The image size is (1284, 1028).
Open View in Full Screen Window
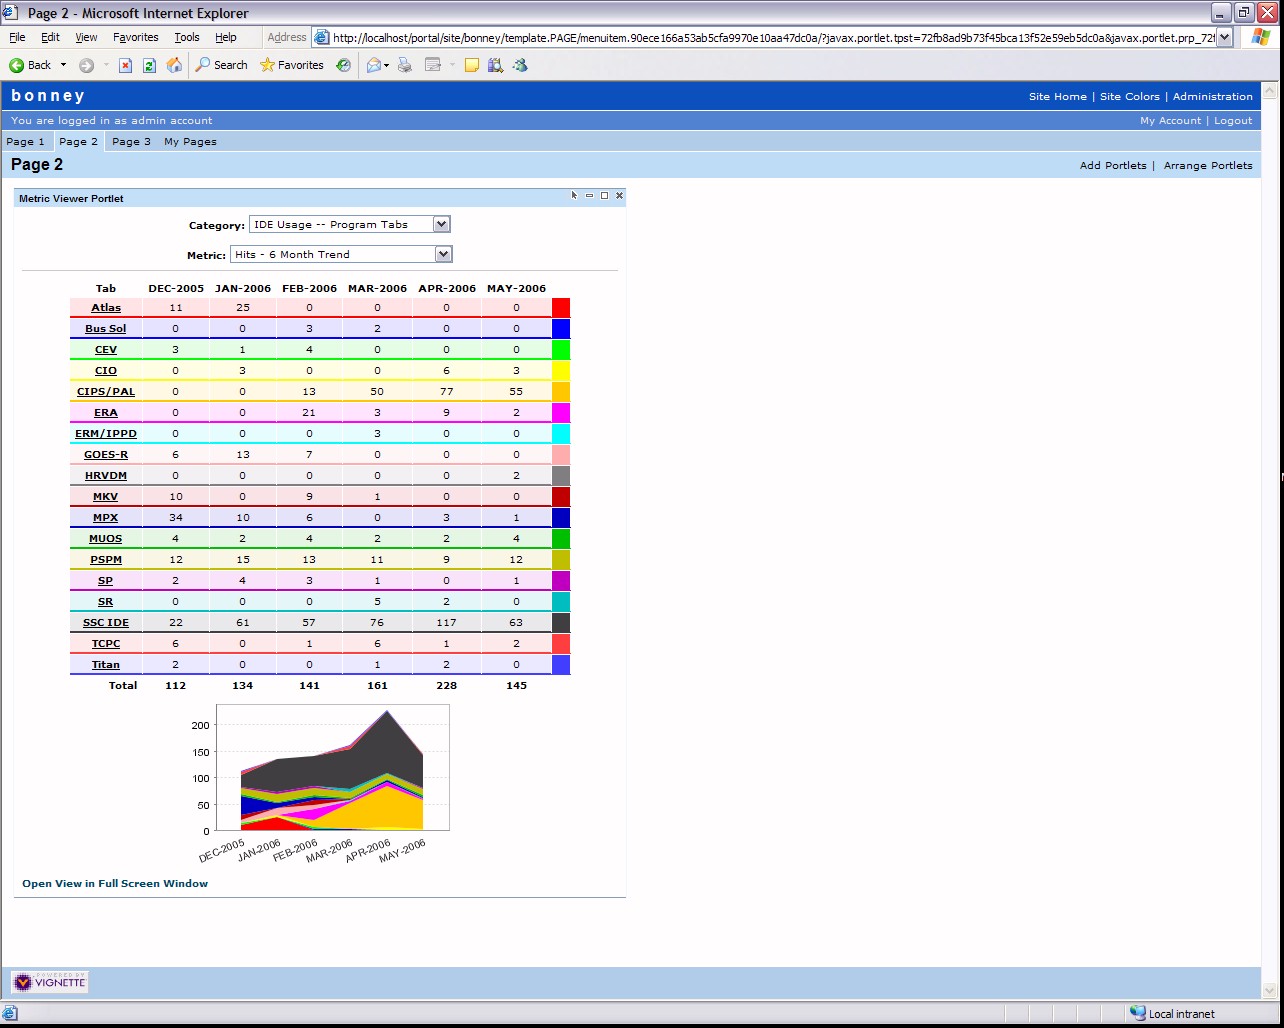point(115,884)
